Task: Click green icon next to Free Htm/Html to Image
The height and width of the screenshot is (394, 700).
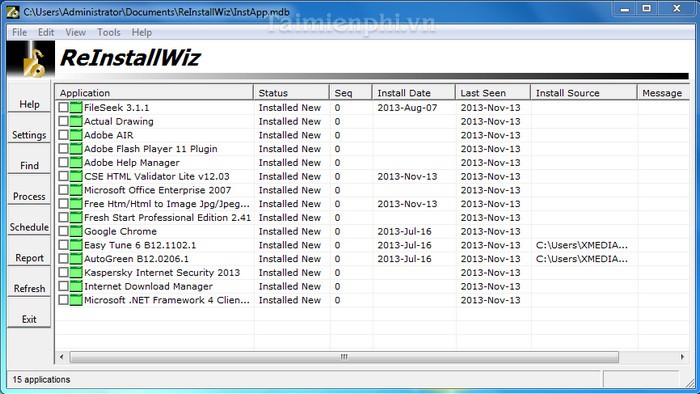Action: (76, 204)
